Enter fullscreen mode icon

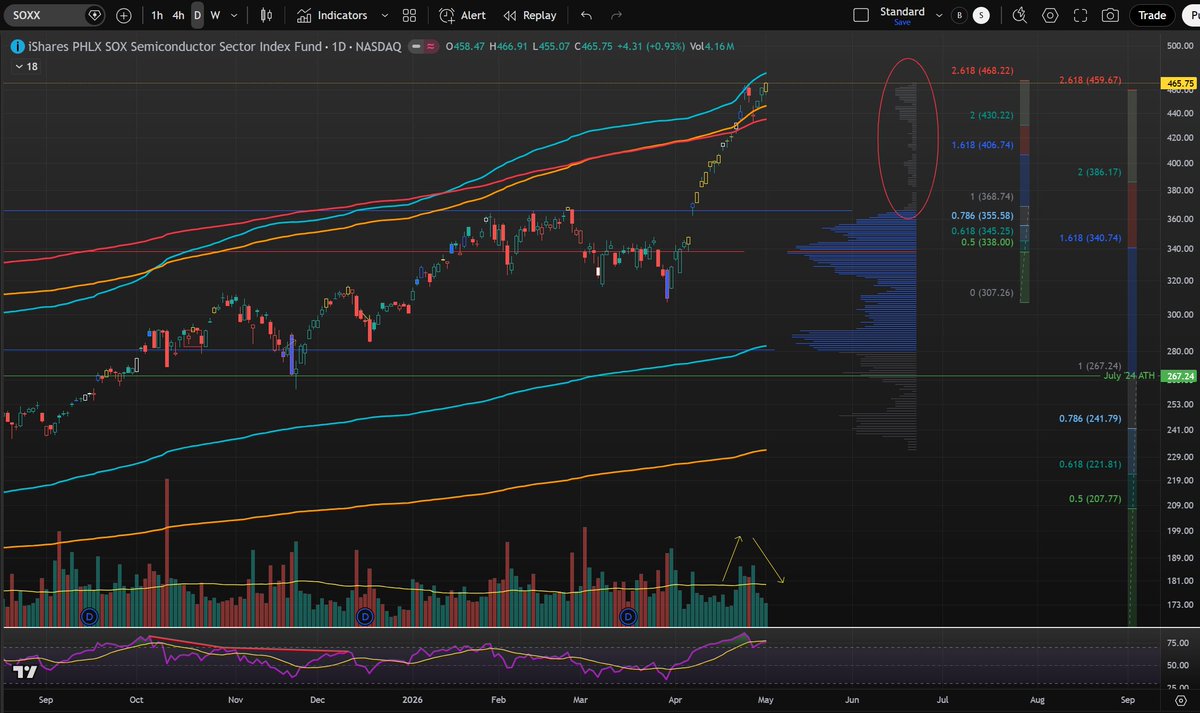1080,16
